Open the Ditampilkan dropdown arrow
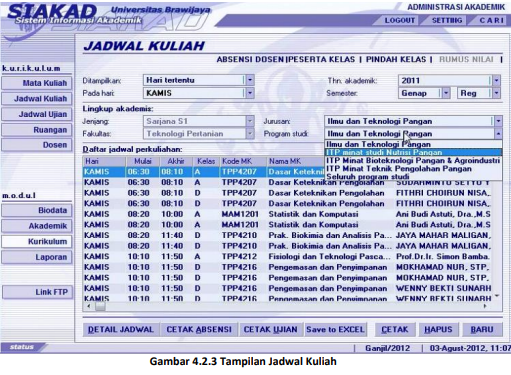Viewport: 511px width, 375px height. (250, 80)
